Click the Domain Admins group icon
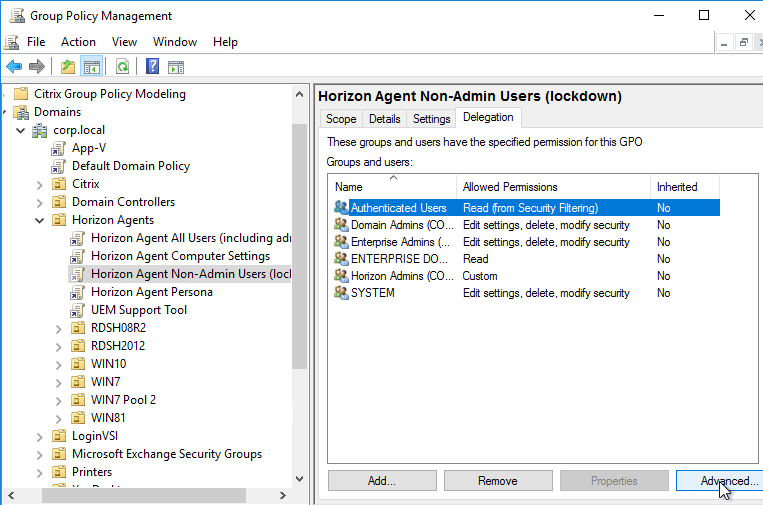Viewport: 763px width, 505px height. tap(341, 224)
